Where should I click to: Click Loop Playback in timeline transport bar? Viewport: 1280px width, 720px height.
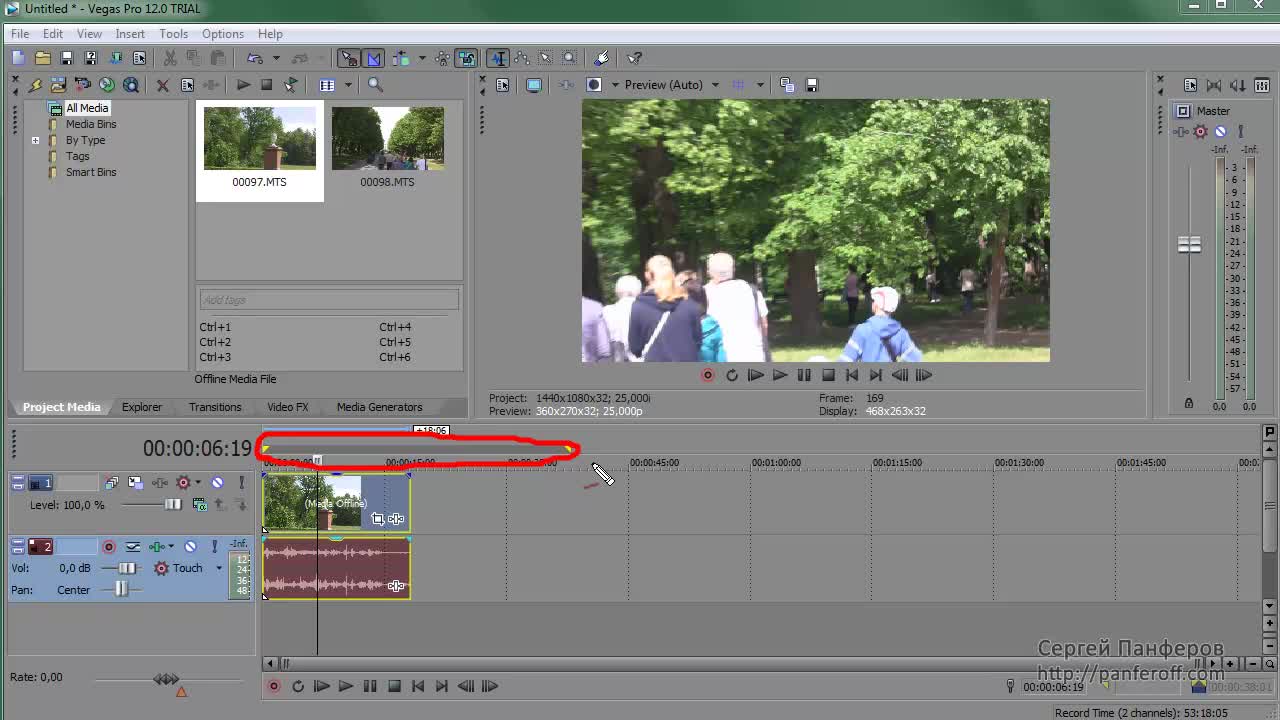click(x=298, y=686)
